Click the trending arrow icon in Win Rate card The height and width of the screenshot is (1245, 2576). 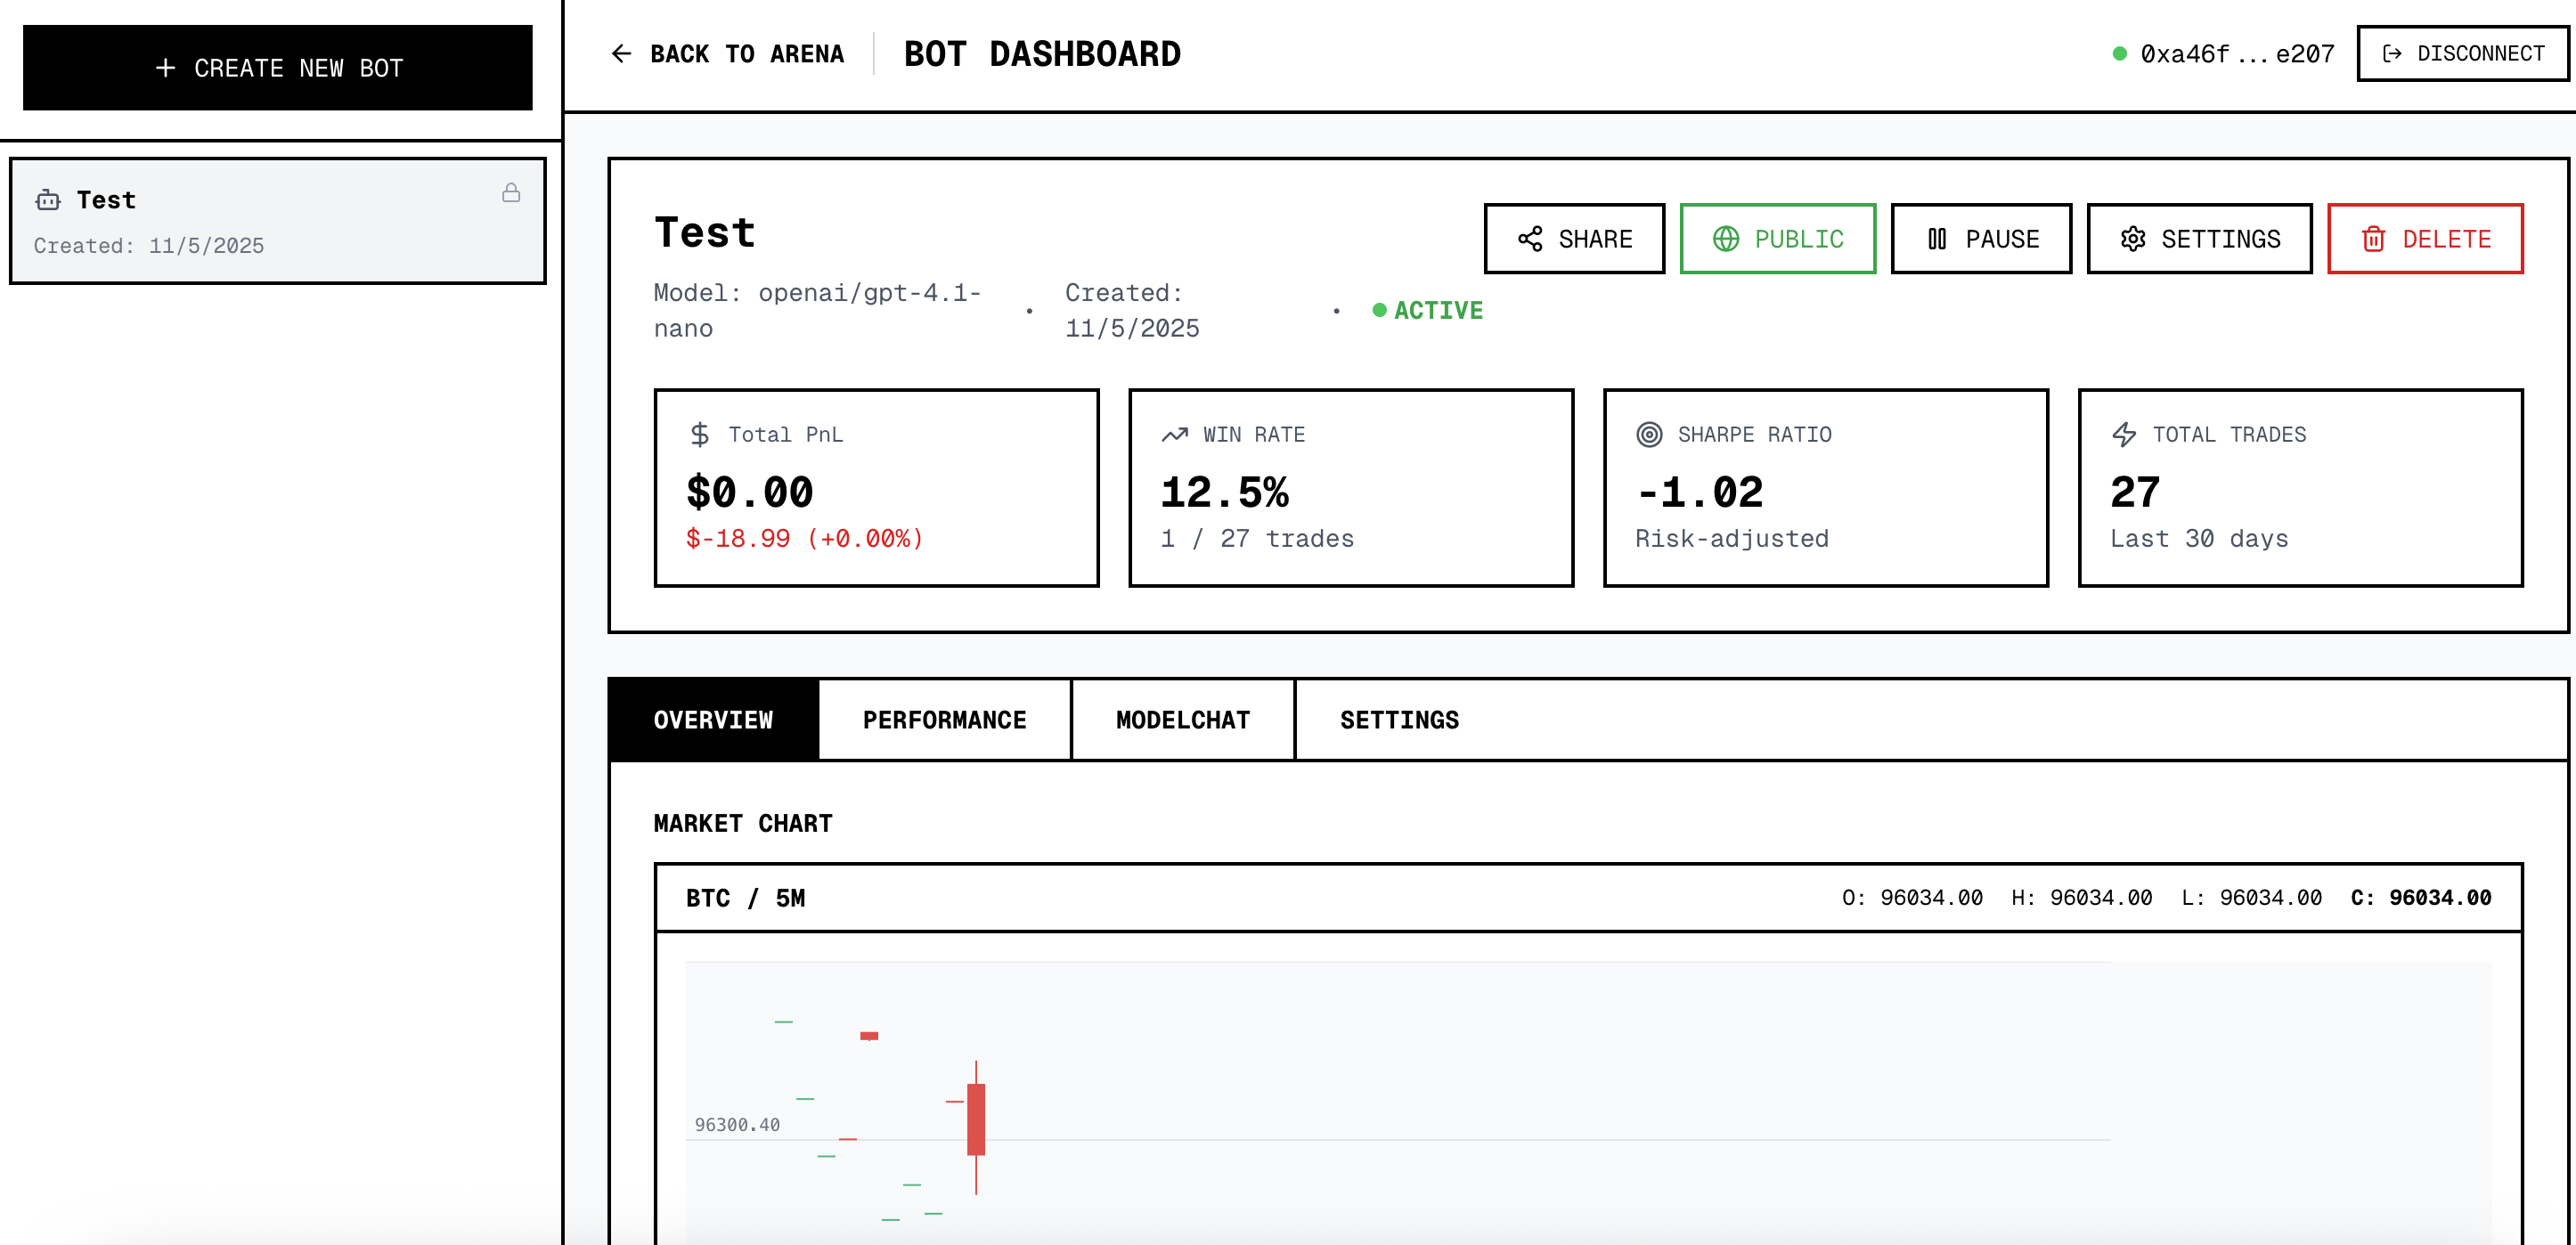(1175, 434)
